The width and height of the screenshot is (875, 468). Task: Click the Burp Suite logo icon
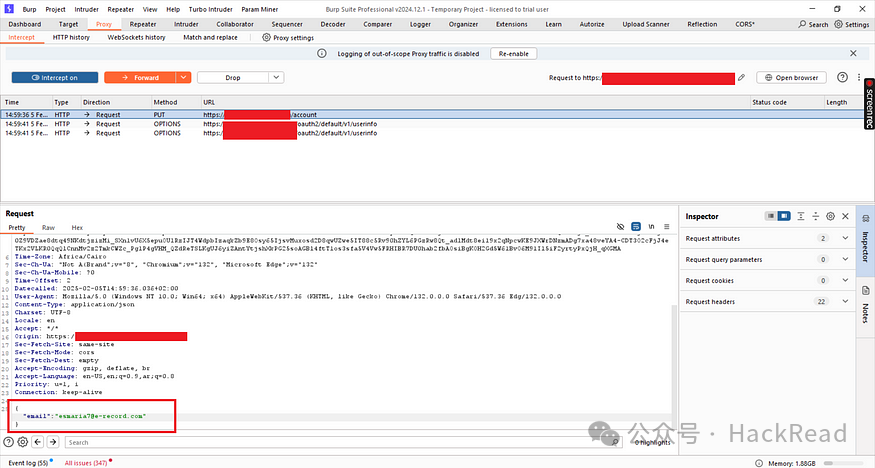point(9,9)
